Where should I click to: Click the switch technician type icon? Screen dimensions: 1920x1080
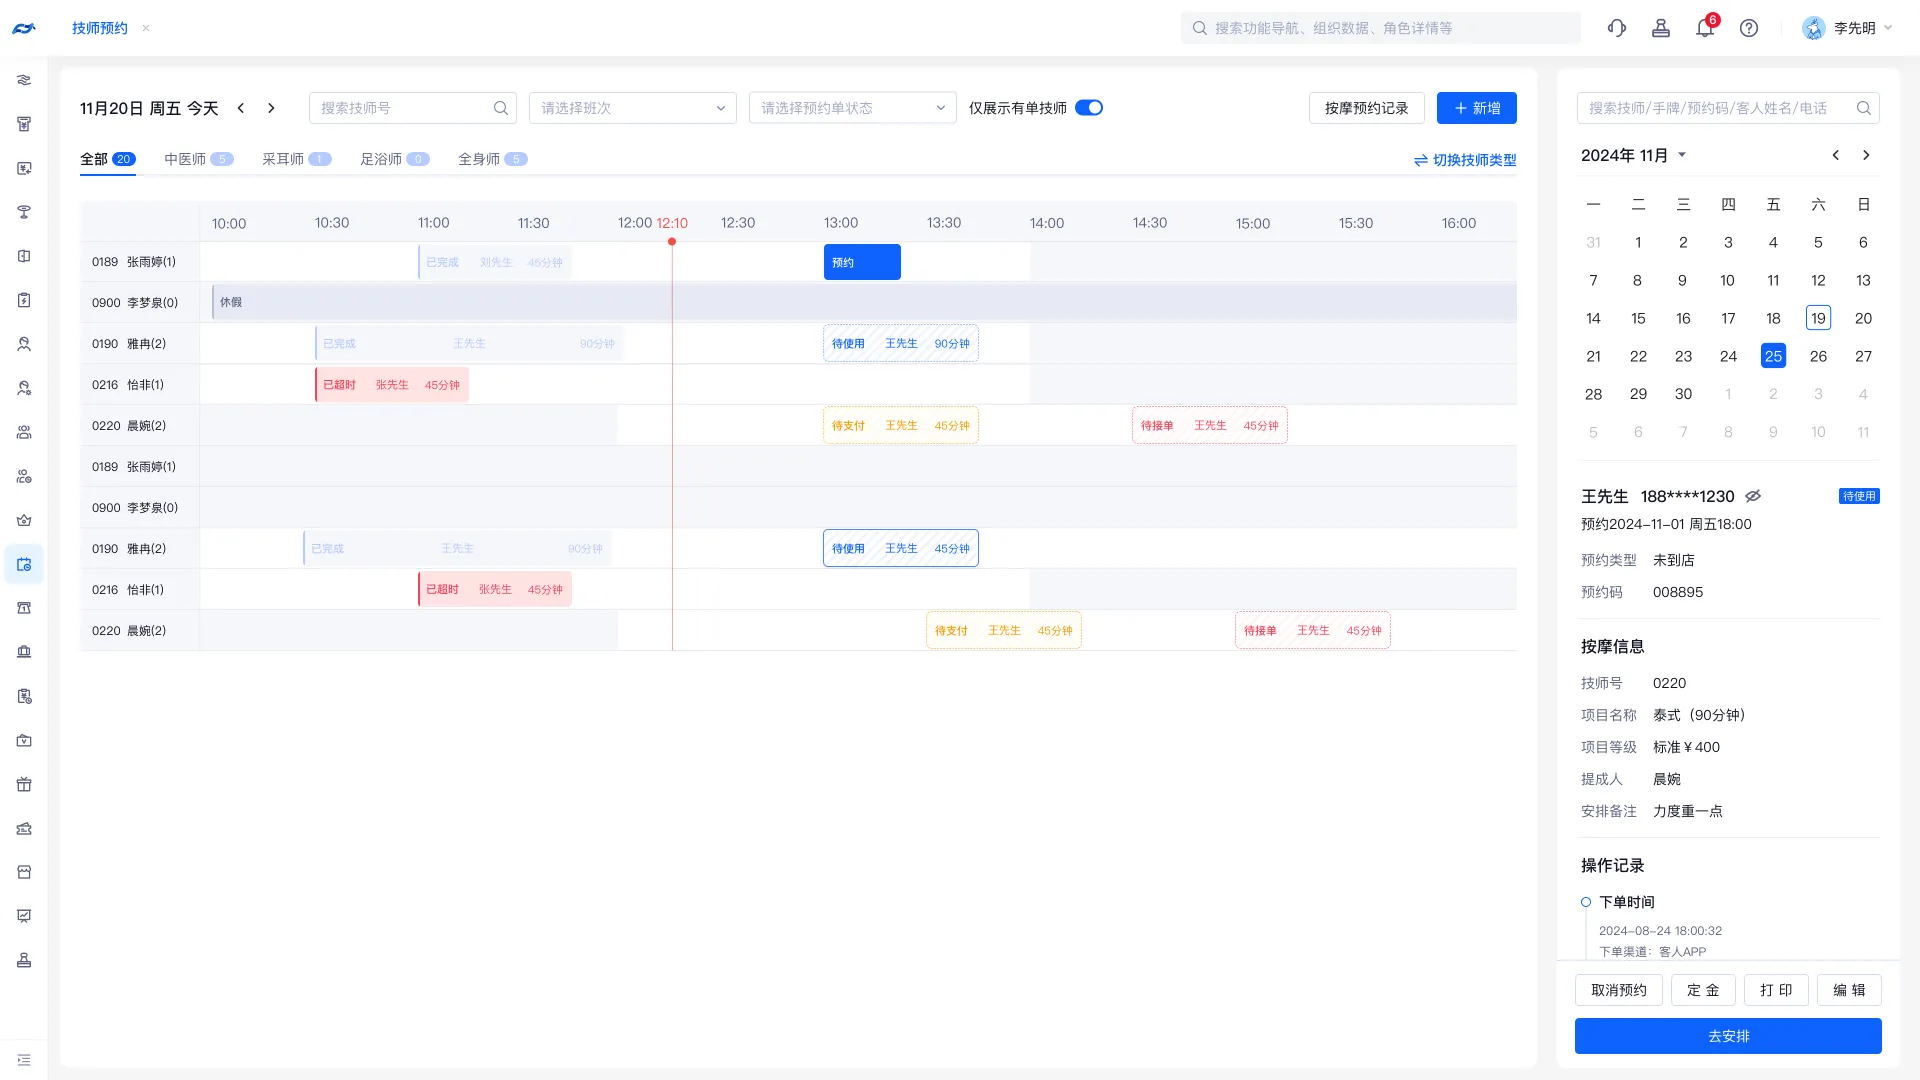coord(1420,160)
